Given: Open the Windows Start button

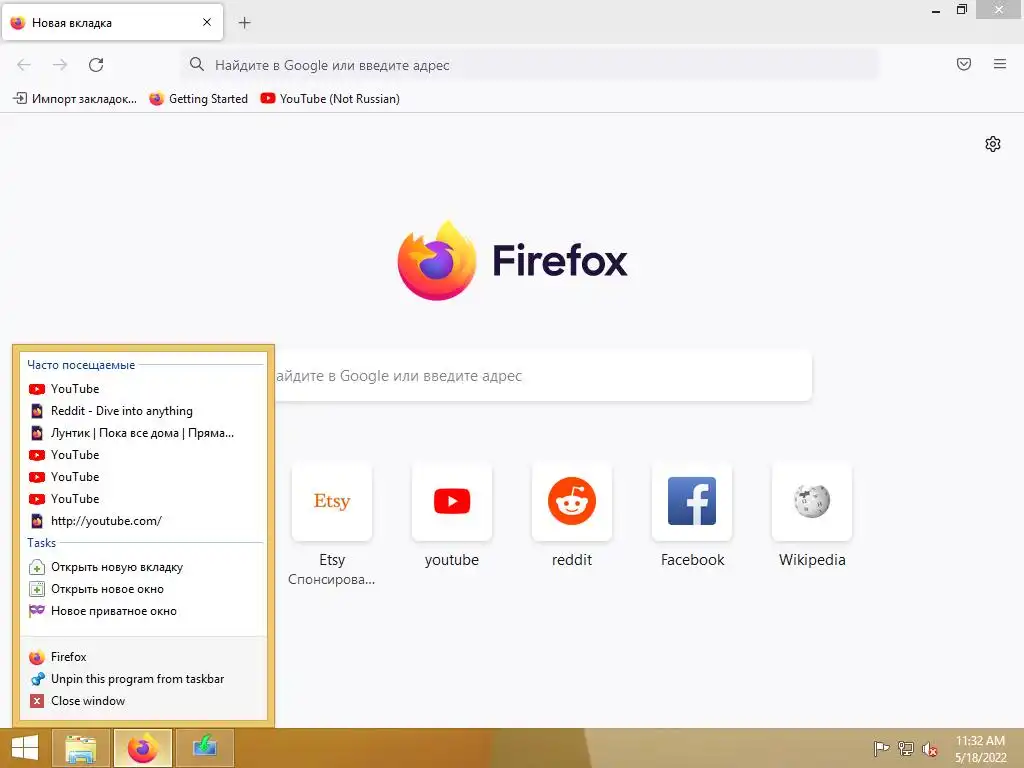Looking at the screenshot, I should [x=25, y=748].
